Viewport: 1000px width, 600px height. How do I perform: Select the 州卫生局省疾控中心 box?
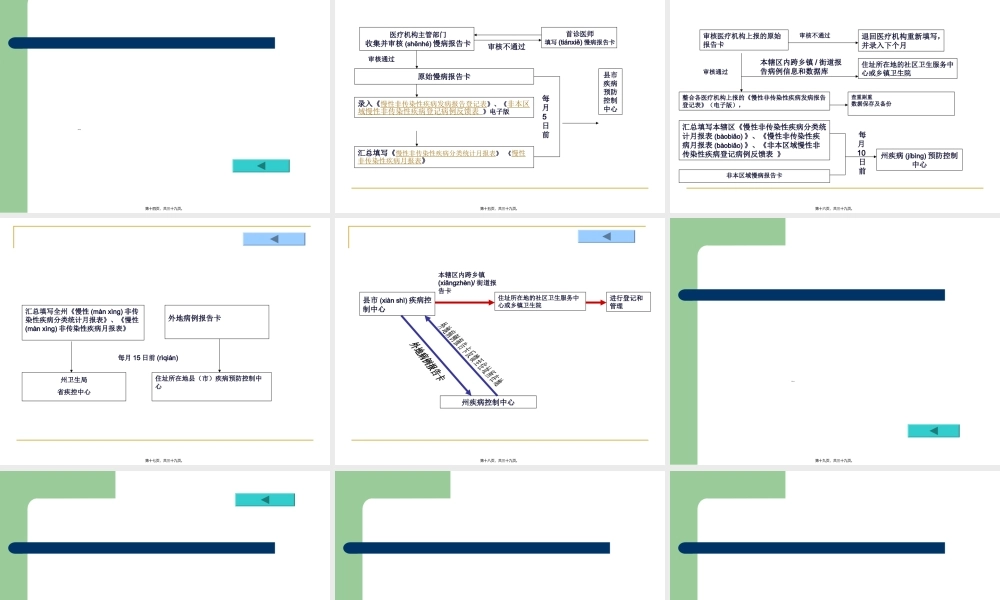[72, 385]
